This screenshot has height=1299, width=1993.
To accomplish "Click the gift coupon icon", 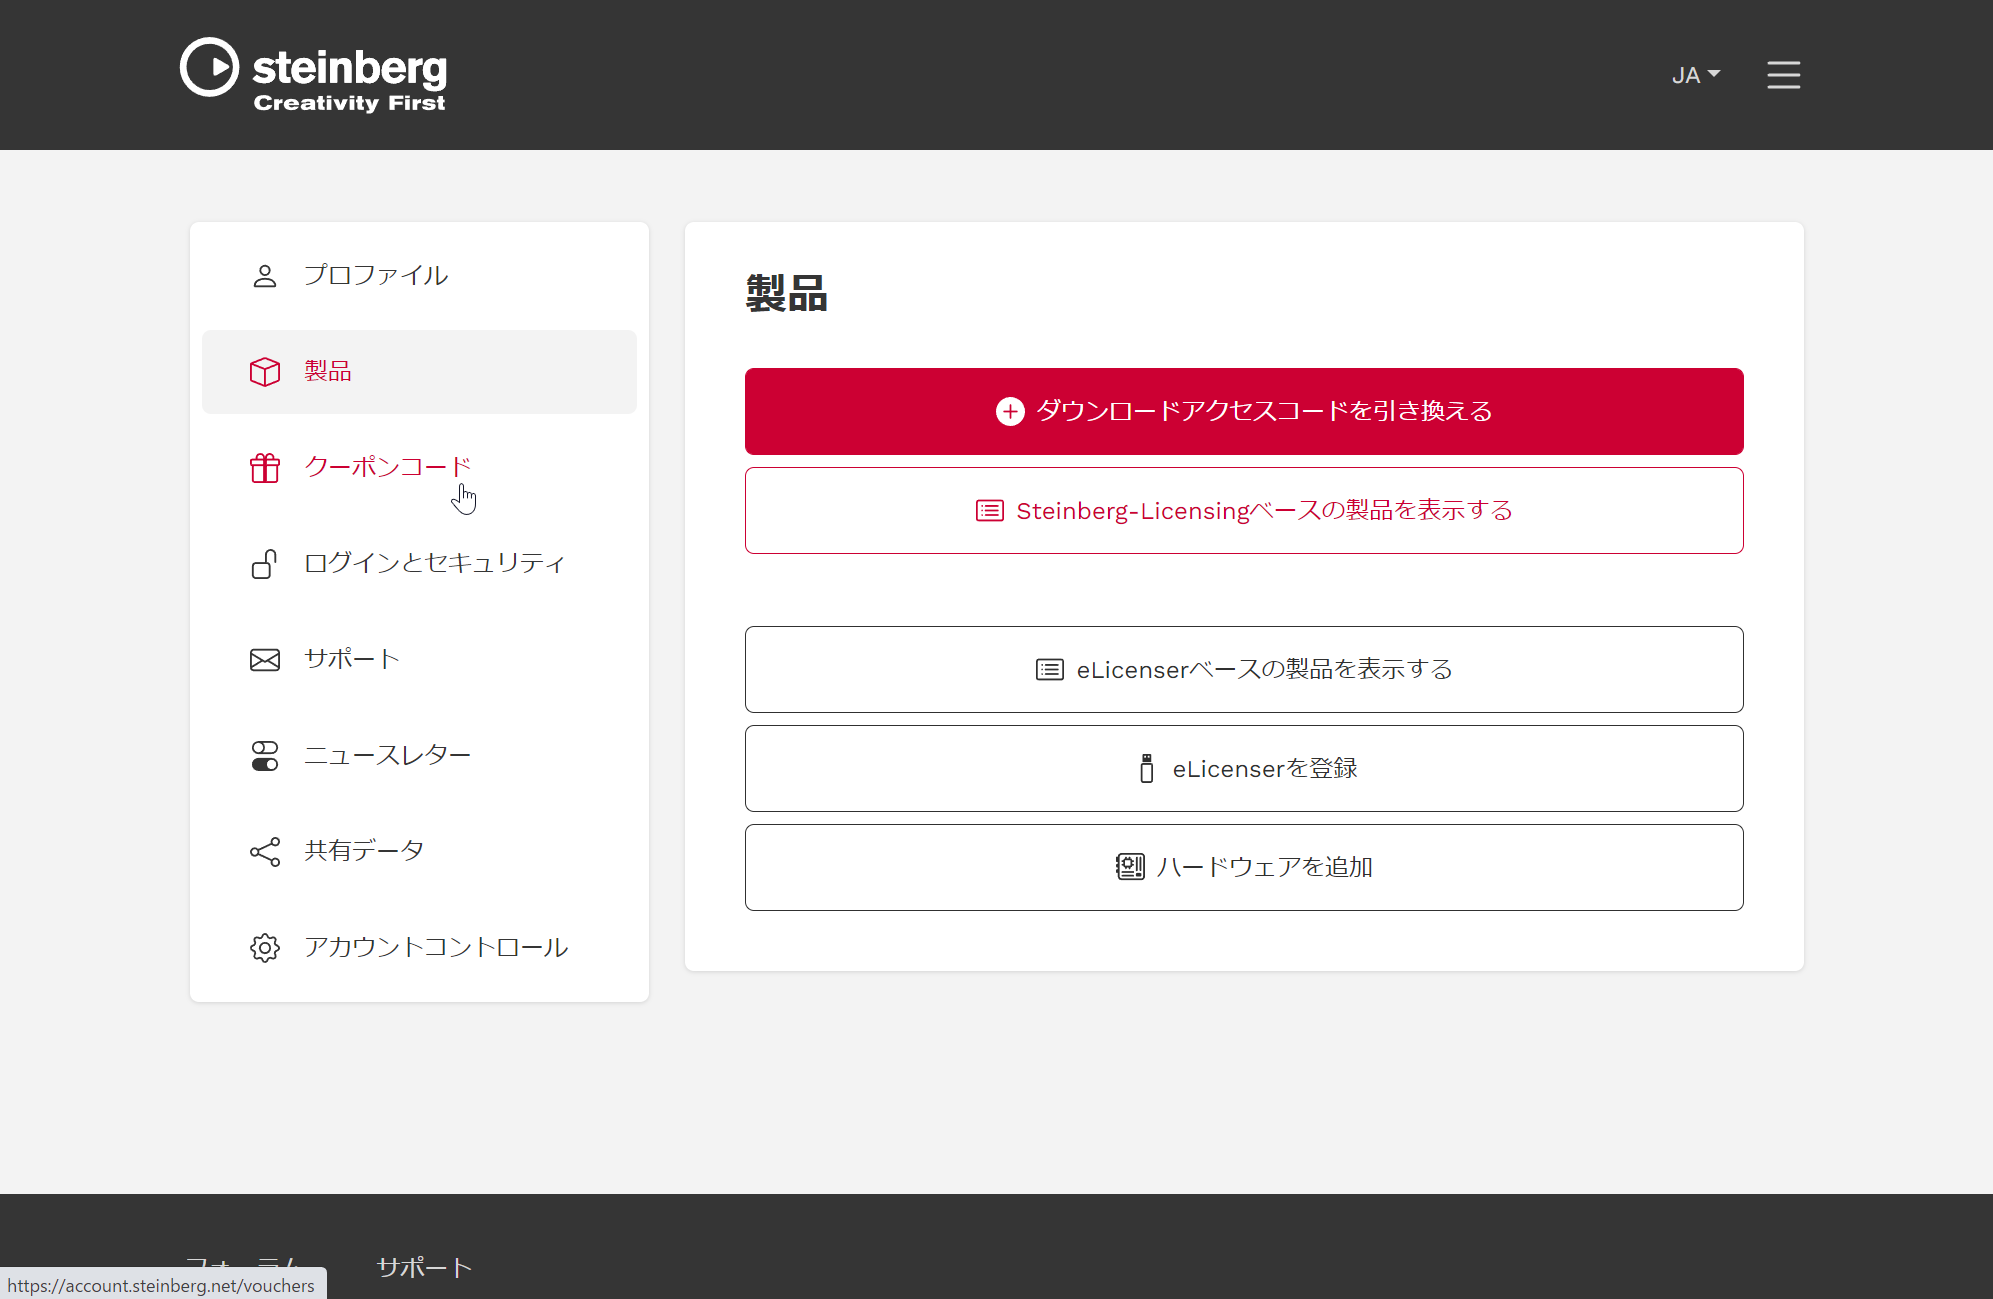I will click(265, 468).
